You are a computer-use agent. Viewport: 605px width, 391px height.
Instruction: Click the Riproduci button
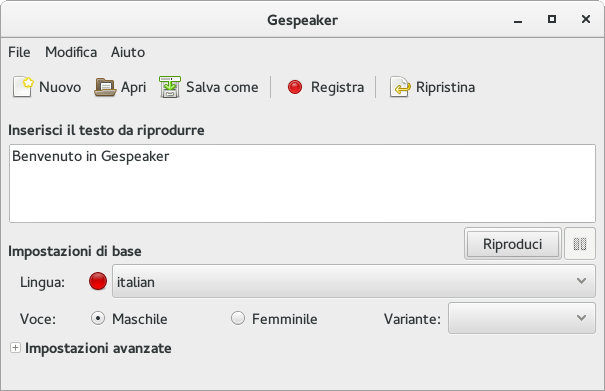click(x=513, y=244)
